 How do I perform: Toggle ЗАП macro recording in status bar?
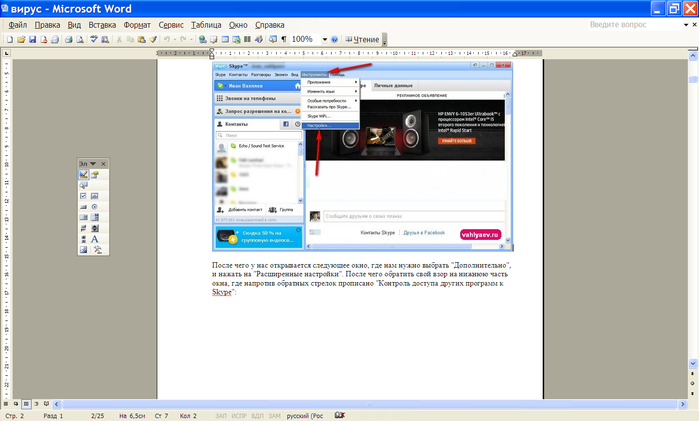coord(221,416)
